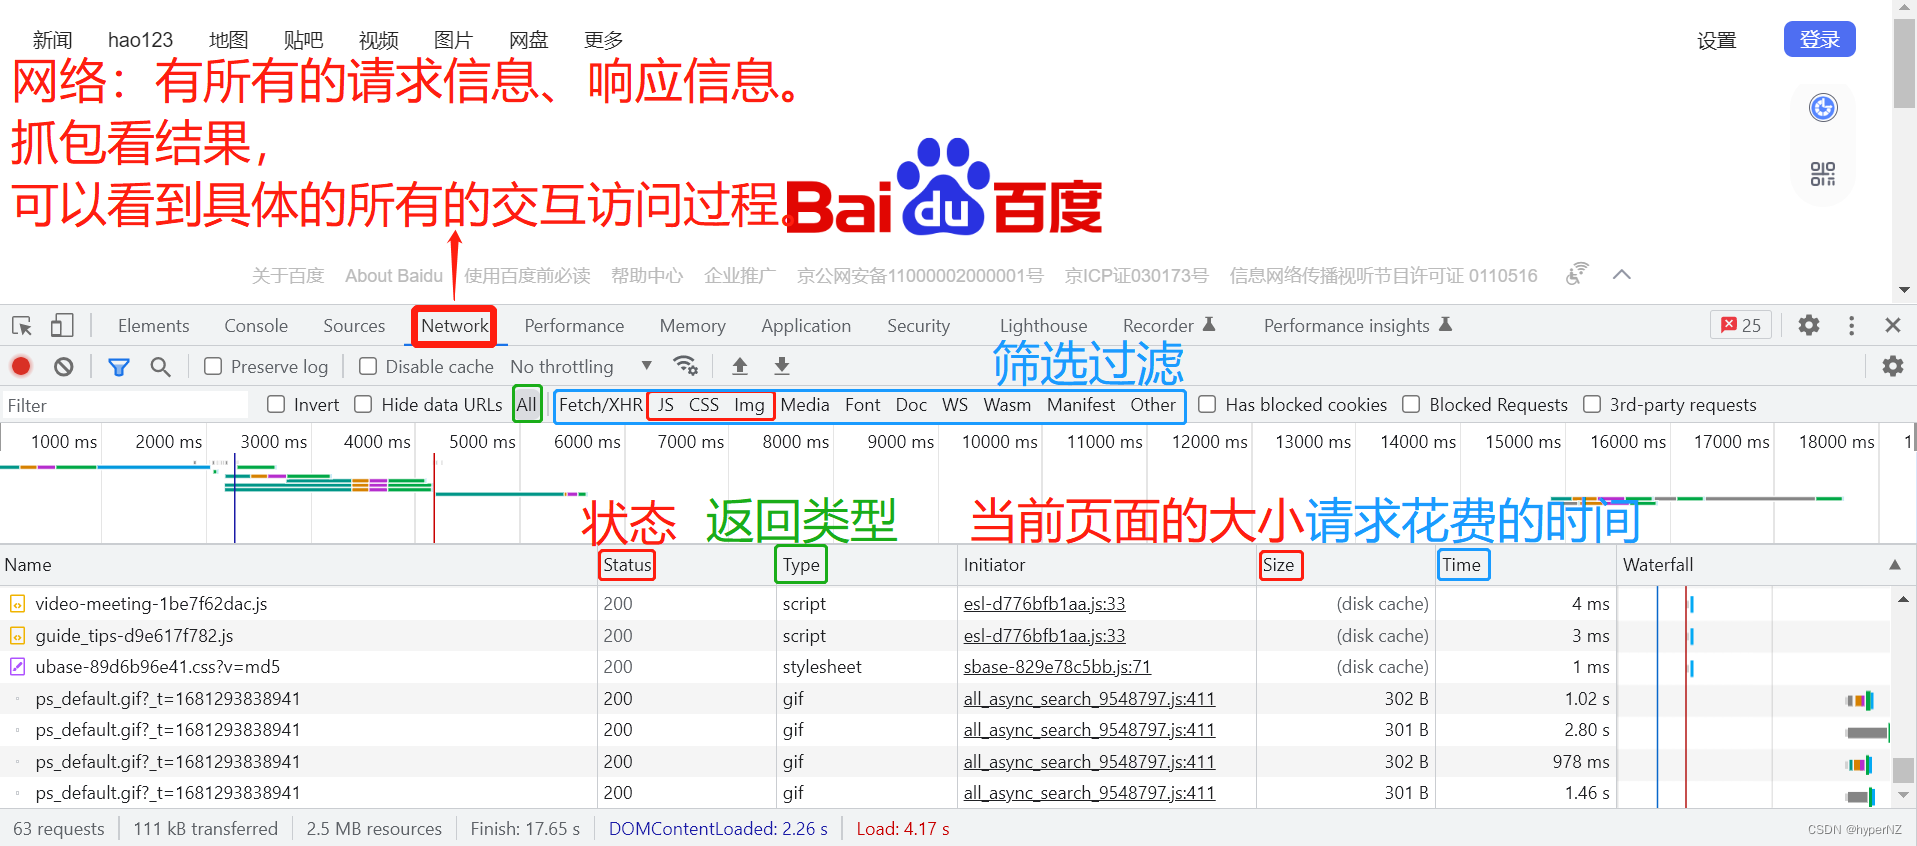
Task: Click the network Filter text field
Action: point(125,405)
